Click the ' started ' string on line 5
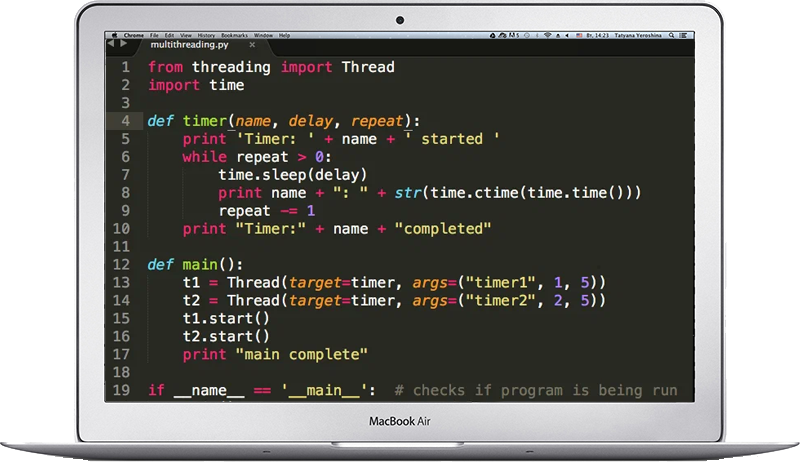The height and width of the screenshot is (464, 800). (x=452, y=139)
